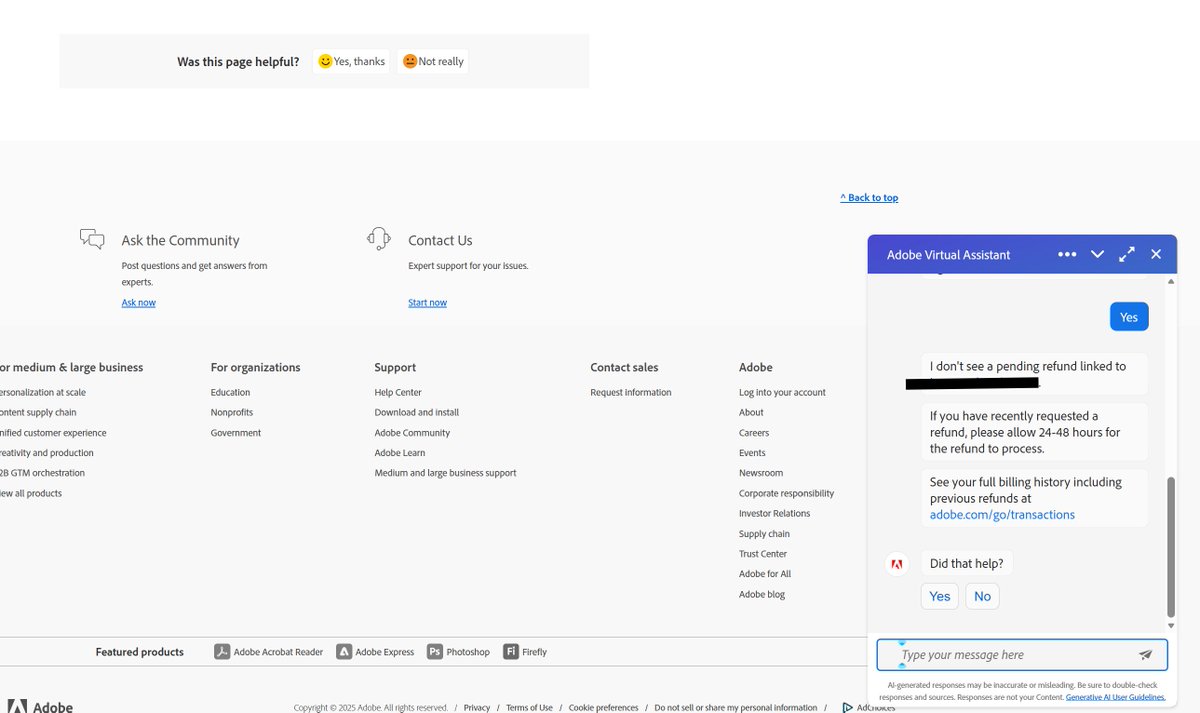
Task: Click 'Ask now' community link
Action: [139, 303]
